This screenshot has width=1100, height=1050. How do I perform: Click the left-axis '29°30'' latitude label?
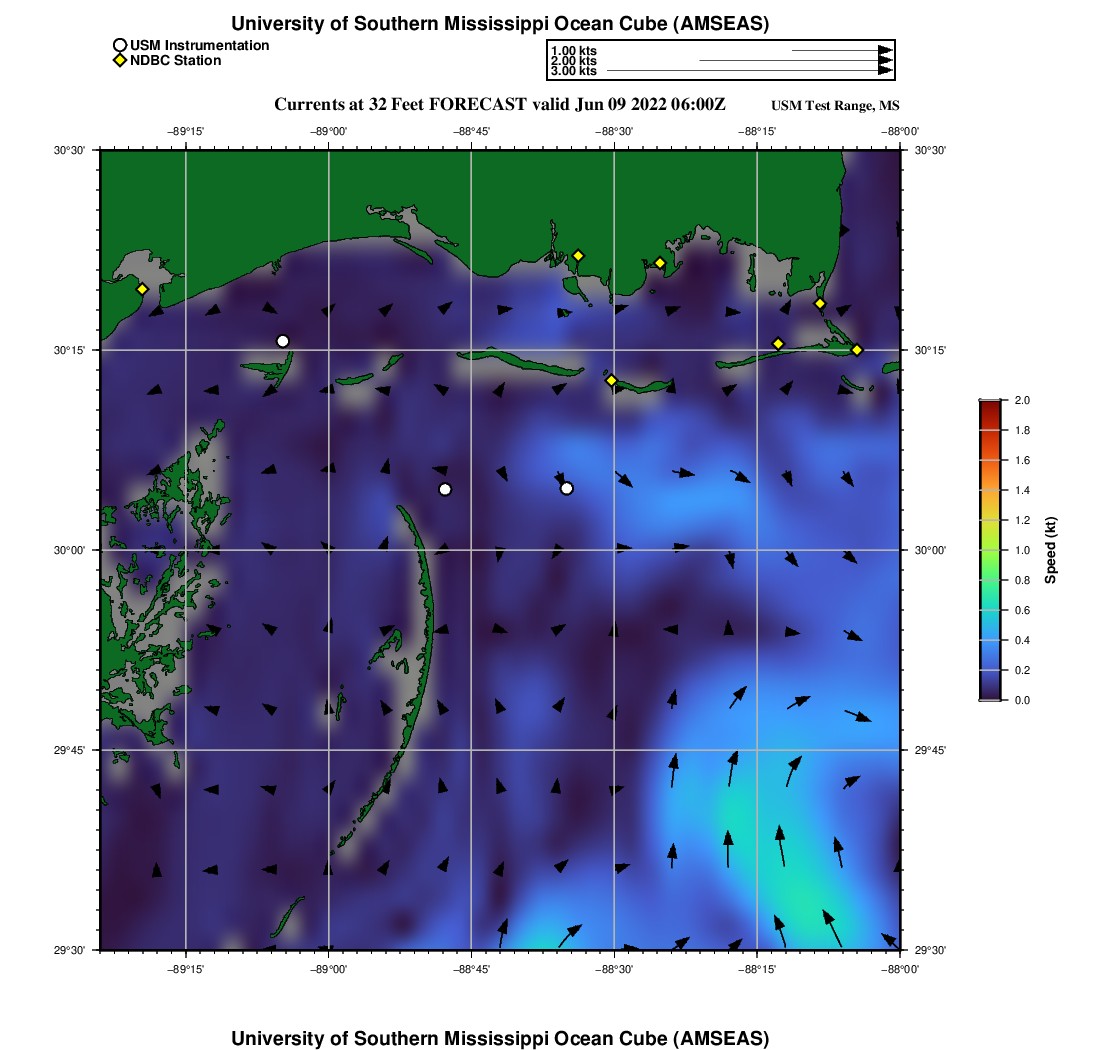click(69, 950)
